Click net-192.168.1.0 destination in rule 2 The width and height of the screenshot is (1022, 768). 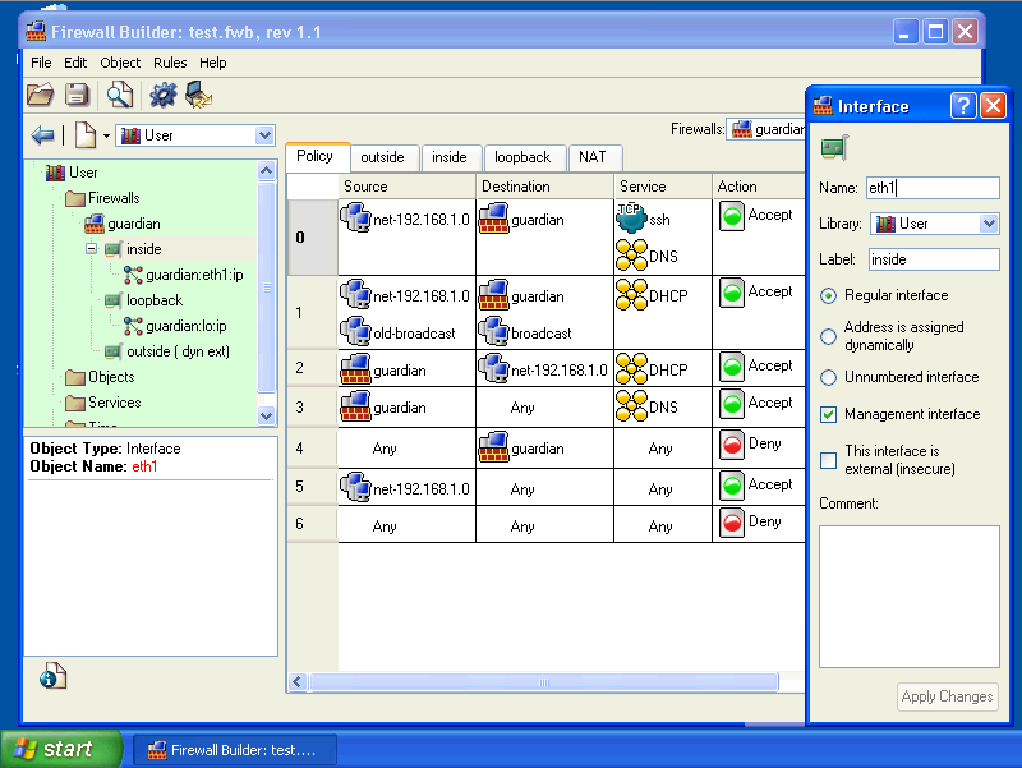point(544,369)
